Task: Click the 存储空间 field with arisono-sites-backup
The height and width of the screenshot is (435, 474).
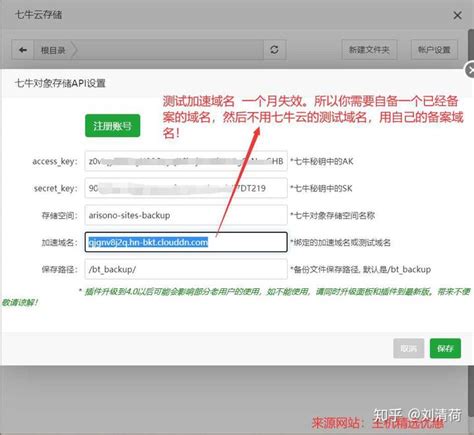Action: [186, 215]
